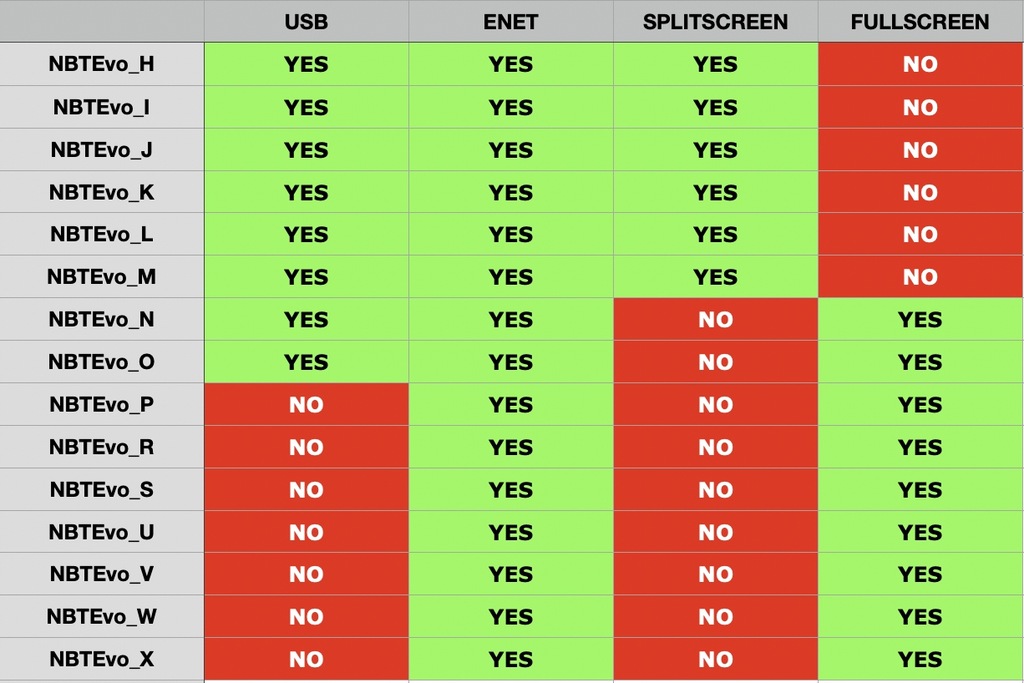The height and width of the screenshot is (683, 1024).
Task: Select the NBTEvo_H row header
Action: point(102,65)
